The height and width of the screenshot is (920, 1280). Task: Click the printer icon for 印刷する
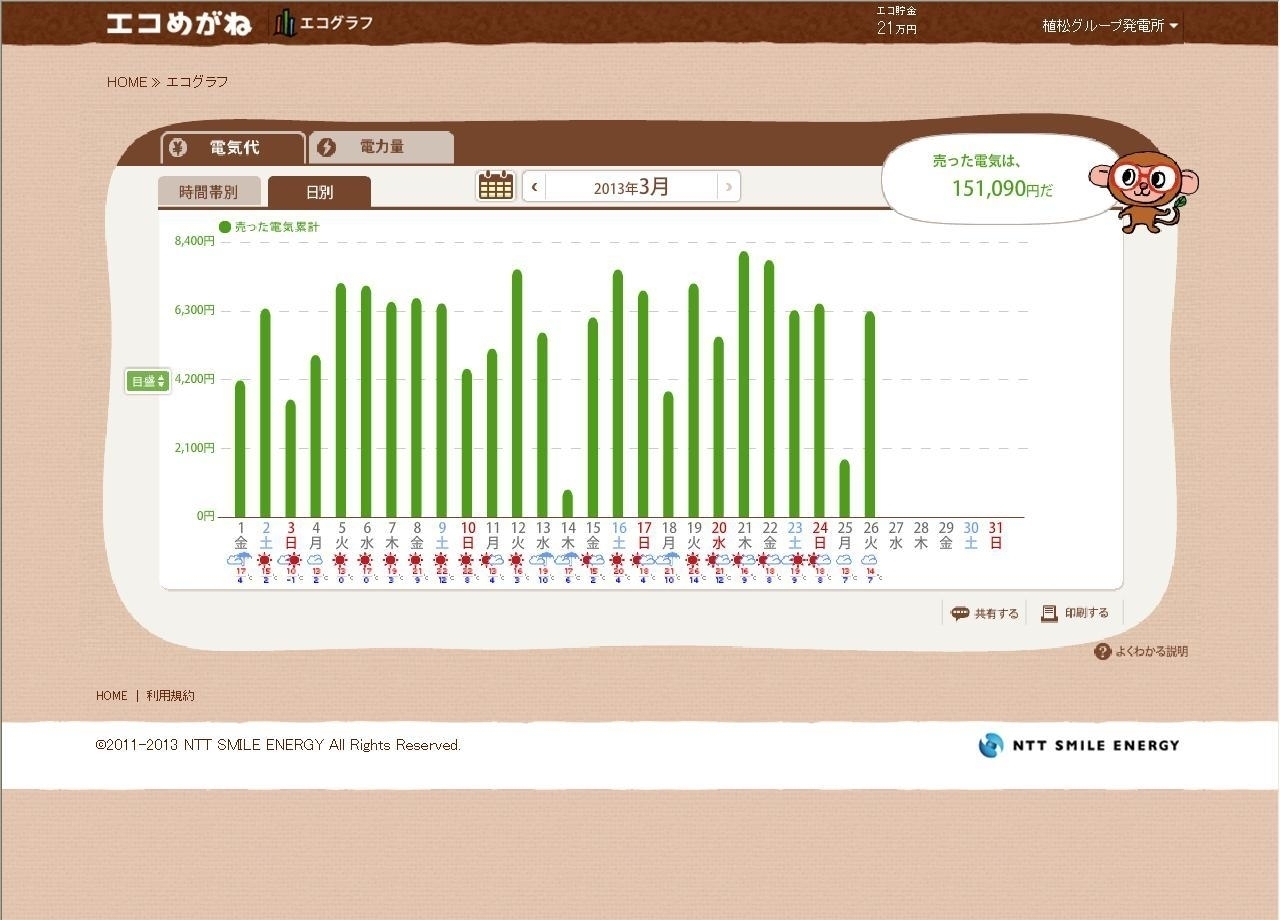(1049, 613)
